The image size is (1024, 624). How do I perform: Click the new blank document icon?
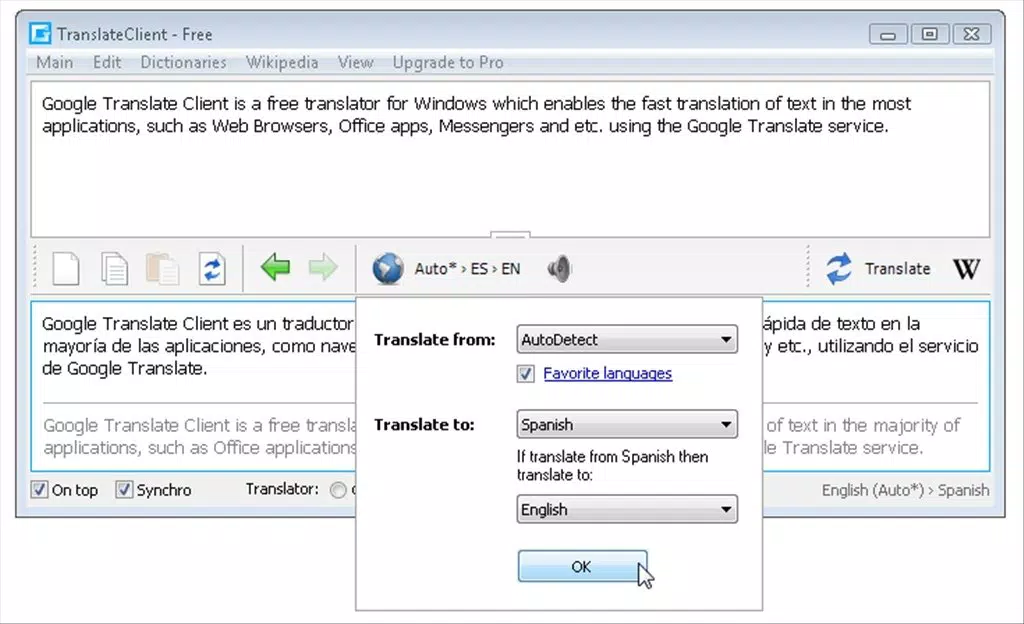(x=66, y=268)
